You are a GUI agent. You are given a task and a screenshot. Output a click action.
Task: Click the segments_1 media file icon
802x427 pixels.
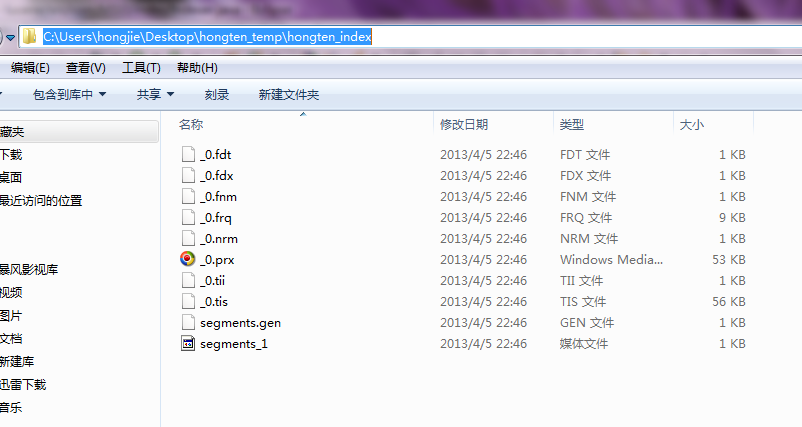point(188,343)
